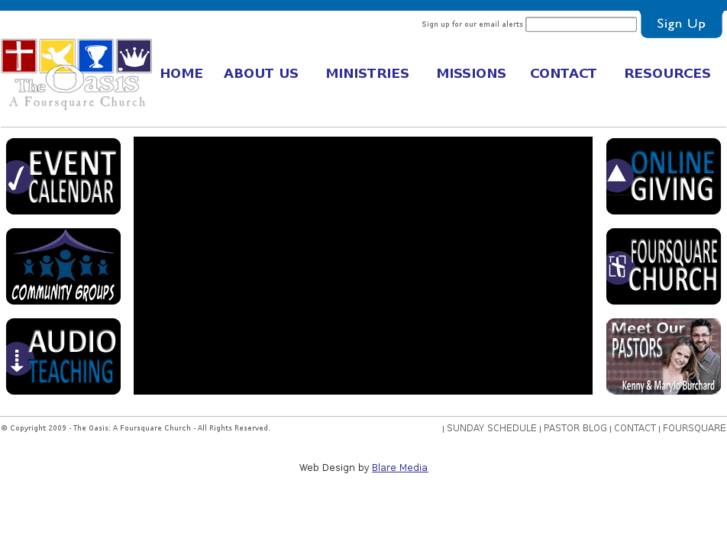
Task: Click the red cross logo square
Action: [x=19, y=56]
